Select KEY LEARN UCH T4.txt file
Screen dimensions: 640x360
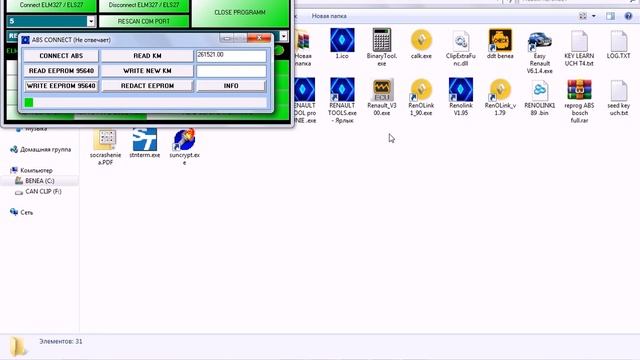click(579, 40)
